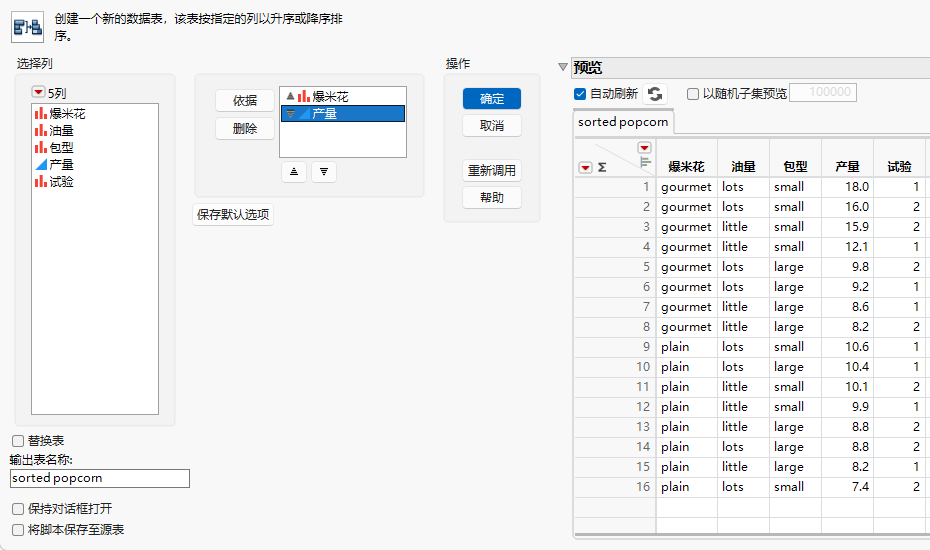Click the 依据 button
The height and width of the screenshot is (550, 930).
pyautogui.click(x=245, y=101)
